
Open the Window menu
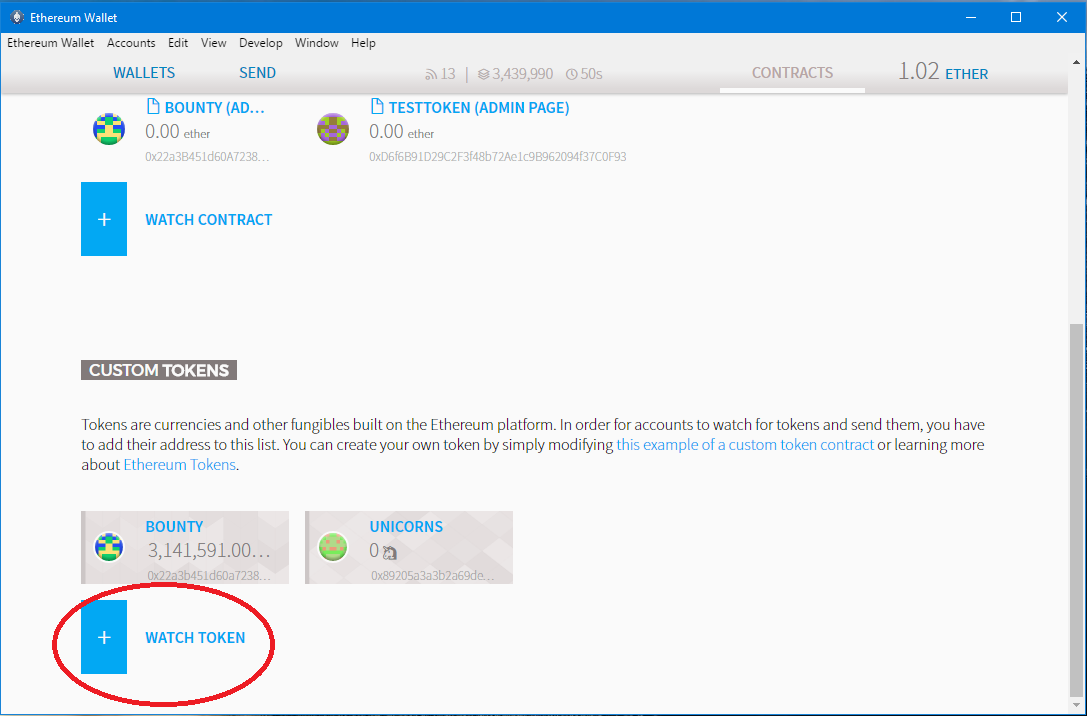(x=317, y=43)
